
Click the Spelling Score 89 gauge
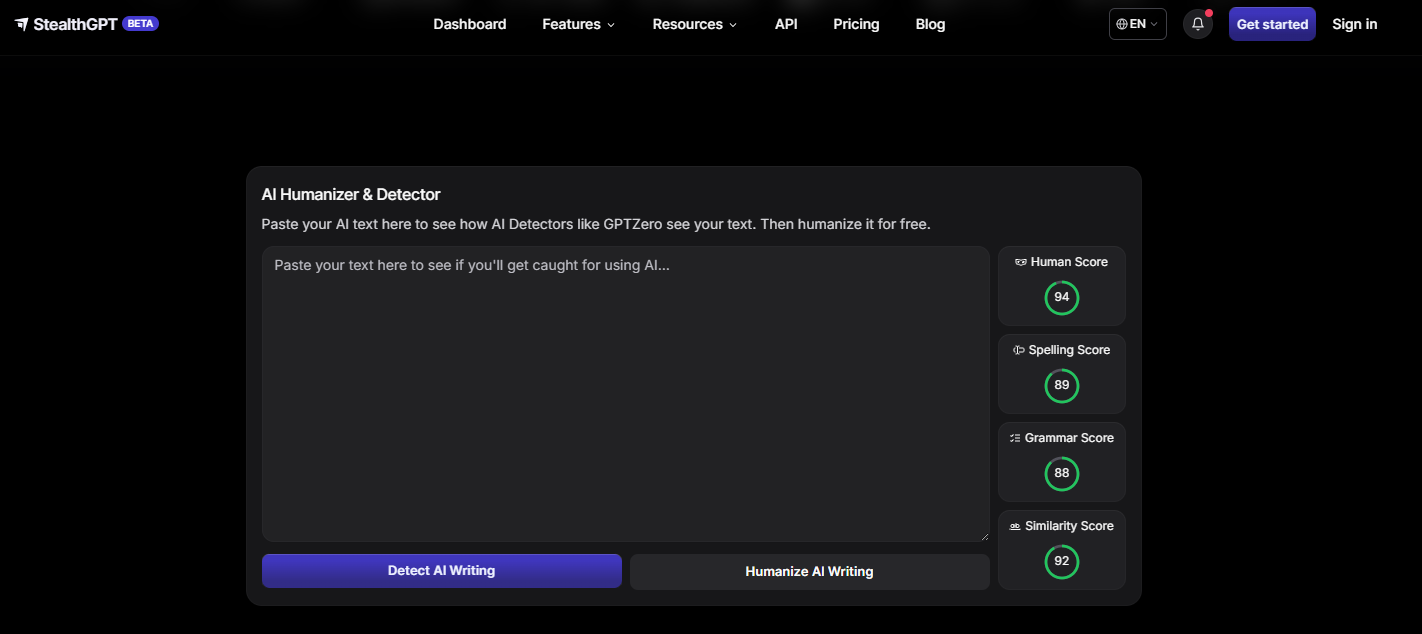[x=1062, y=385]
